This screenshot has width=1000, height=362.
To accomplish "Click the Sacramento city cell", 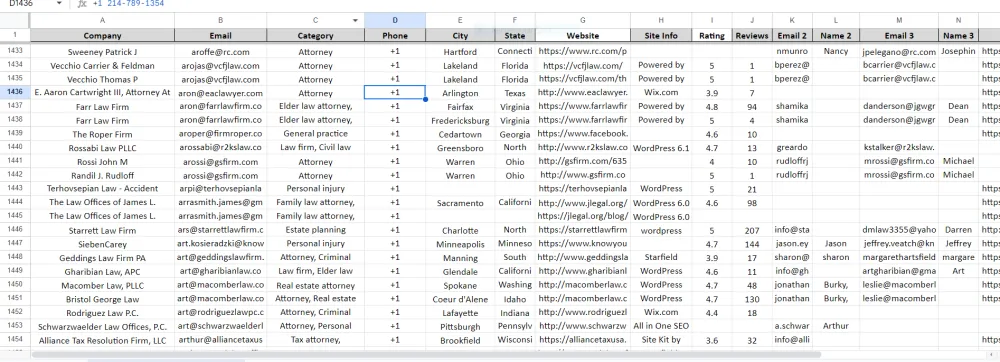I will [460, 203].
